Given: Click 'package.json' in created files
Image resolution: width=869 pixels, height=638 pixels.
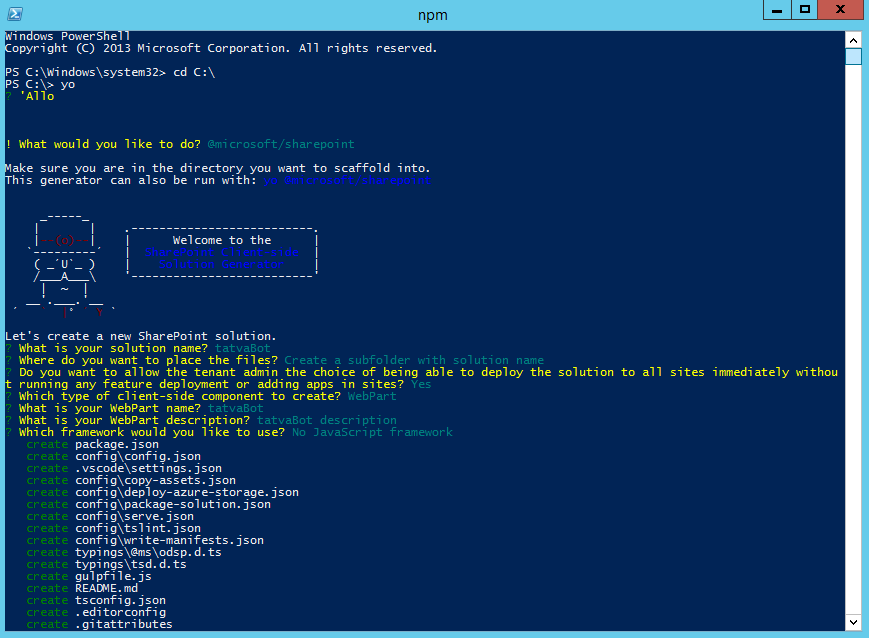Looking at the screenshot, I should tap(117, 445).
